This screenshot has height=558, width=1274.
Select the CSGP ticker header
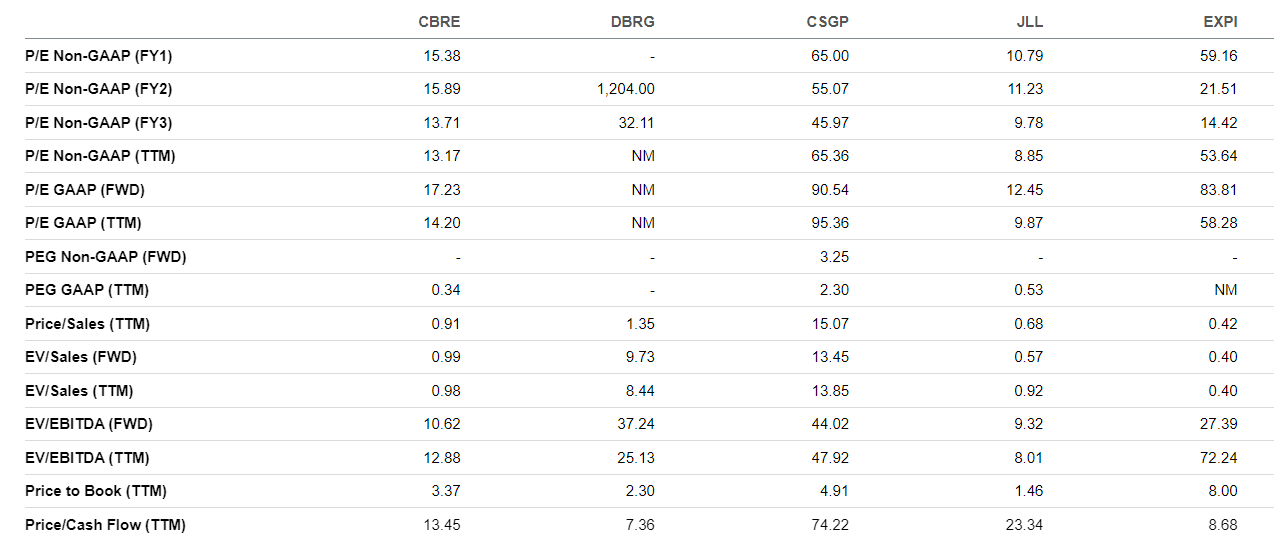pos(828,22)
